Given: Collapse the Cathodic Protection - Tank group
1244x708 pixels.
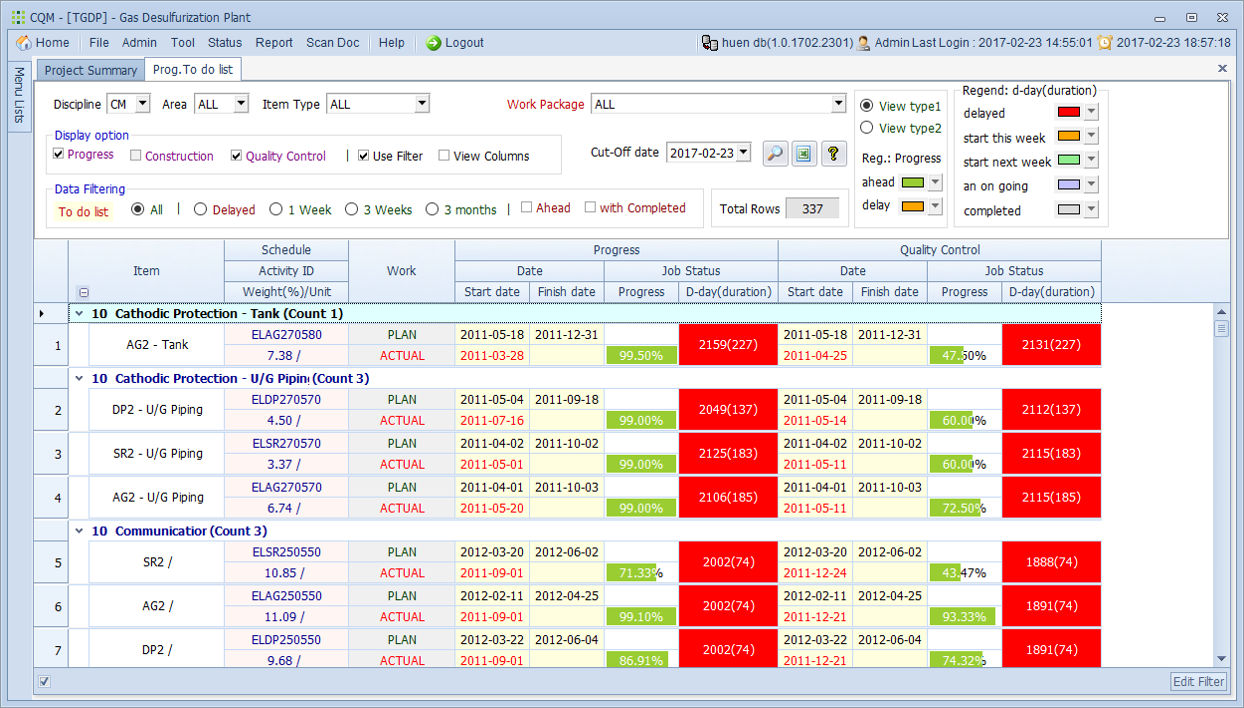Looking at the screenshot, I should tap(79, 314).
